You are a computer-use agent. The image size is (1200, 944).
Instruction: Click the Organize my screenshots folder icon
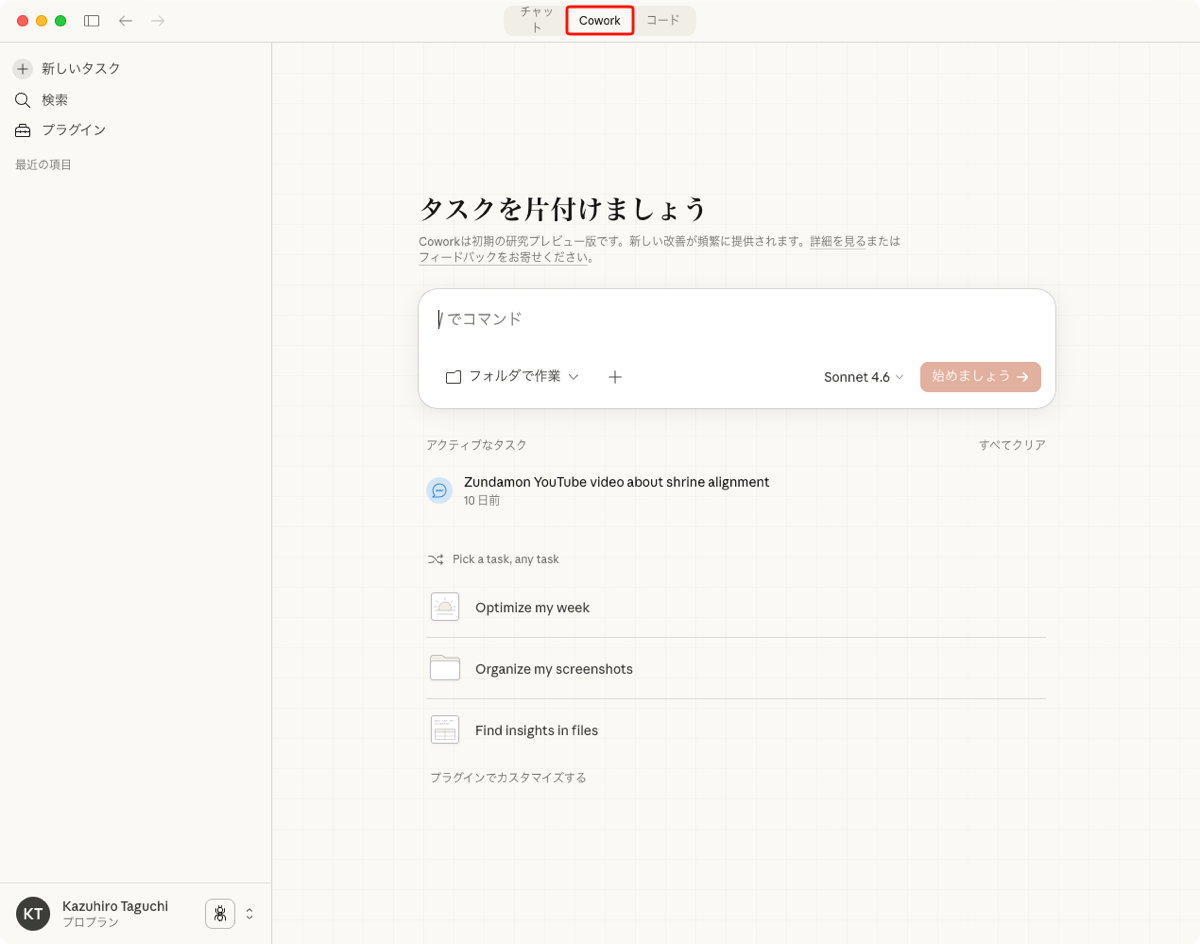tap(445, 668)
